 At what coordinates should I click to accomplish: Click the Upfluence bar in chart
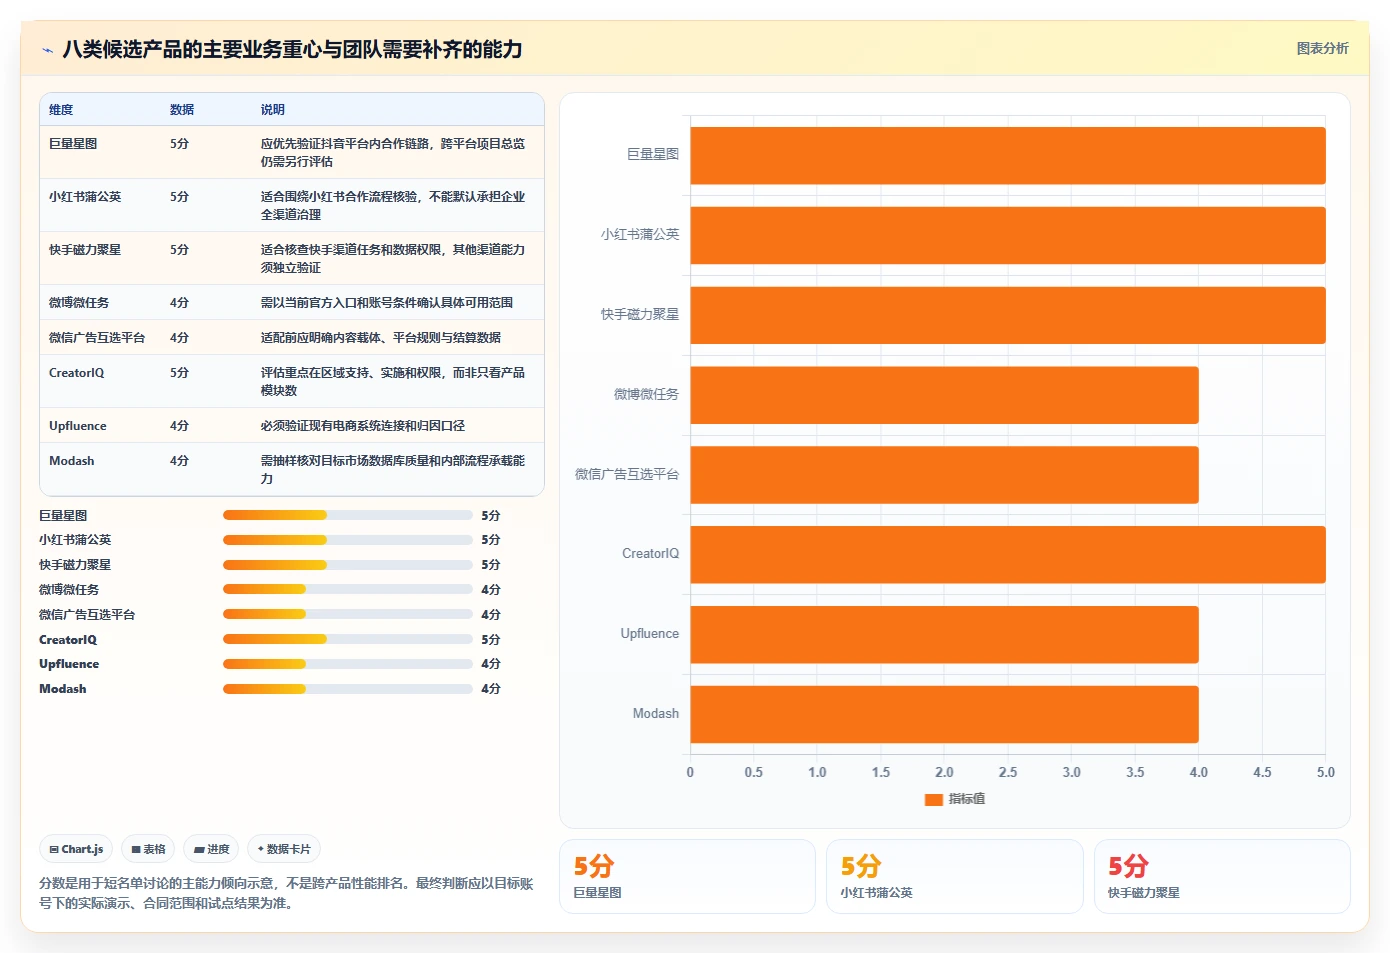(x=944, y=635)
